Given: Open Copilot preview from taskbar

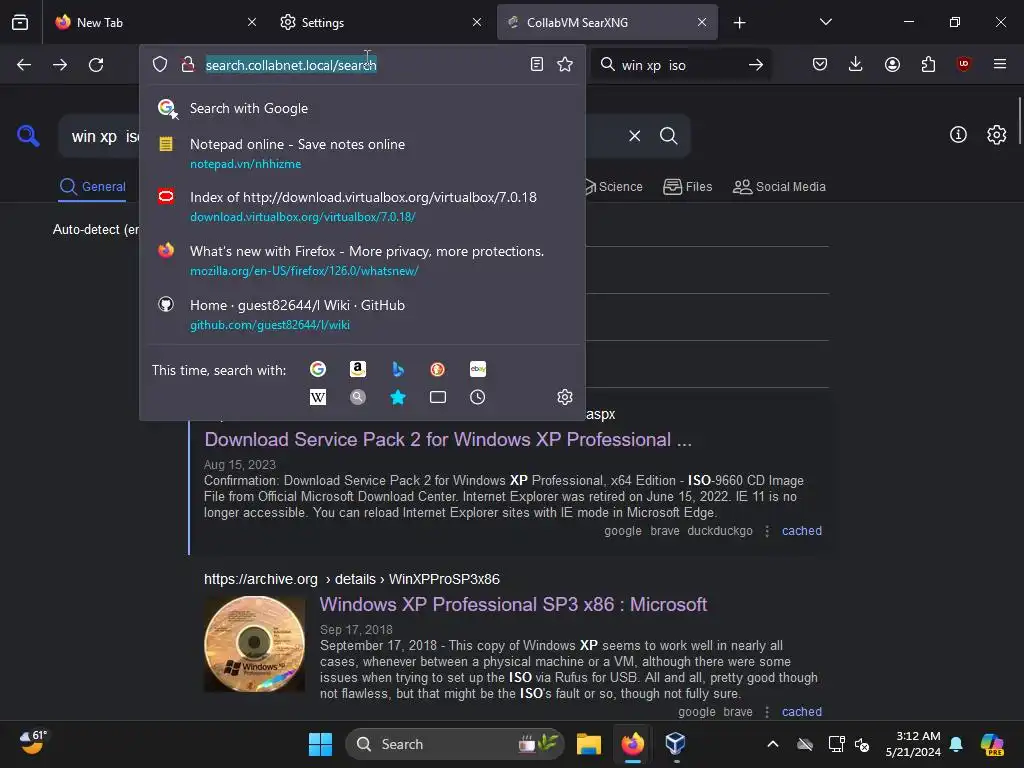Looking at the screenshot, I should [x=992, y=744].
